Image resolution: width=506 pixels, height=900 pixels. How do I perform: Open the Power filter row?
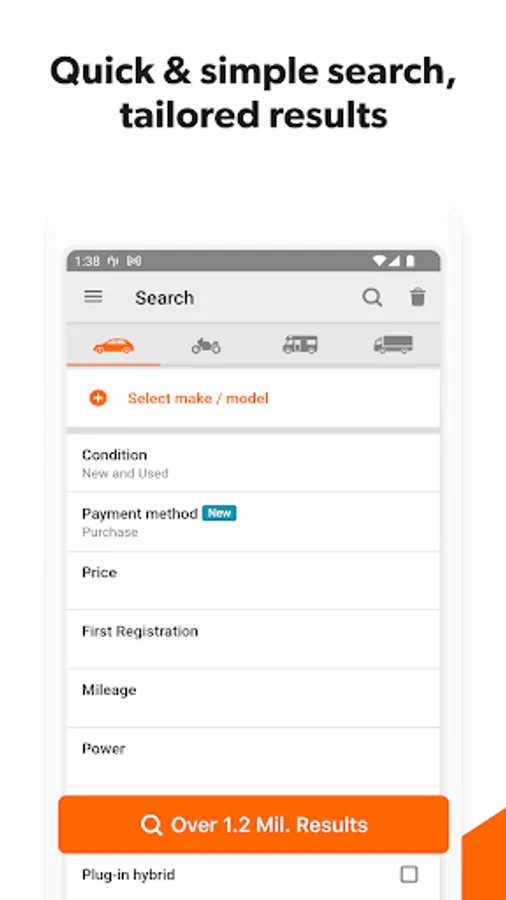pos(253,757)
